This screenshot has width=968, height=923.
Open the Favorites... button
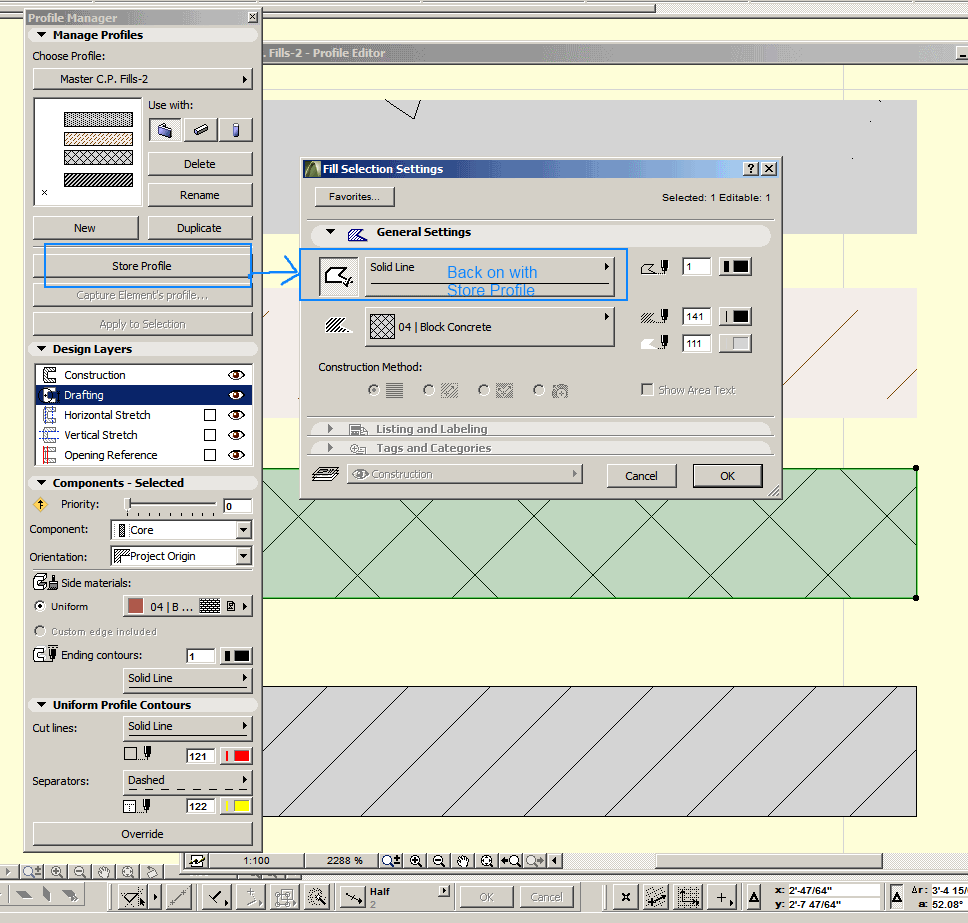point(354,196)
